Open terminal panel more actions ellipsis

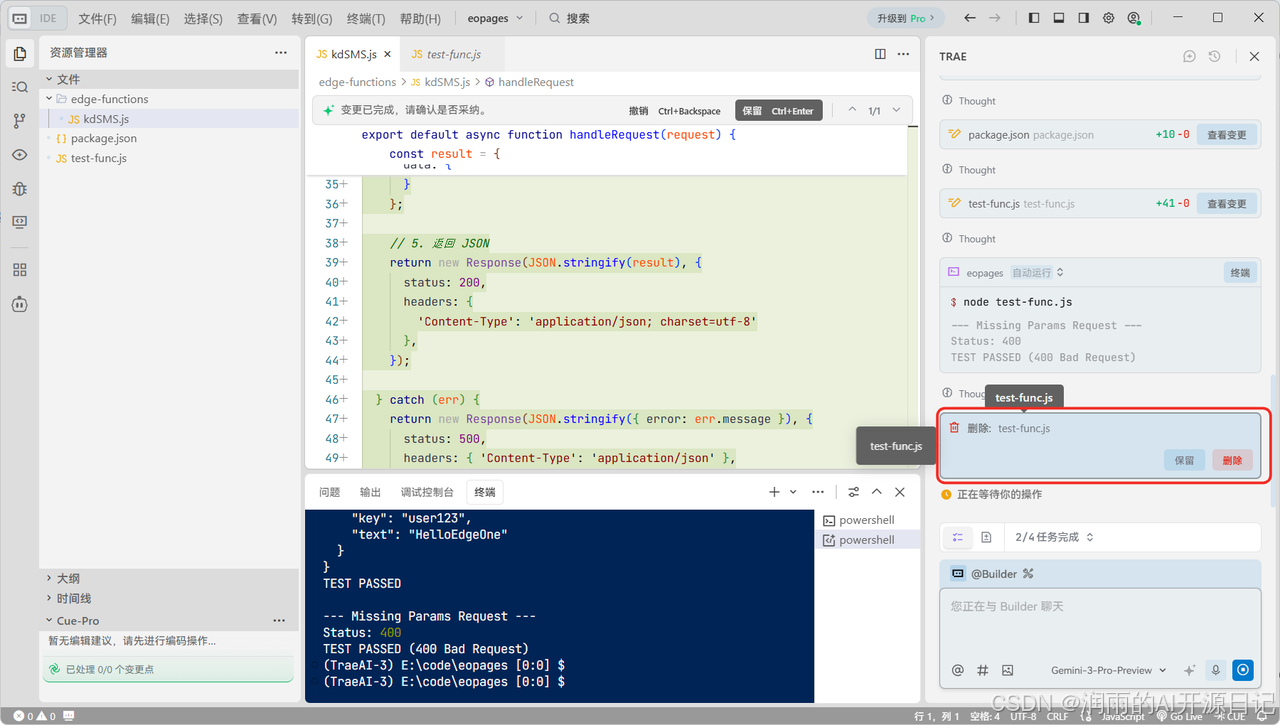pos(818,492)
